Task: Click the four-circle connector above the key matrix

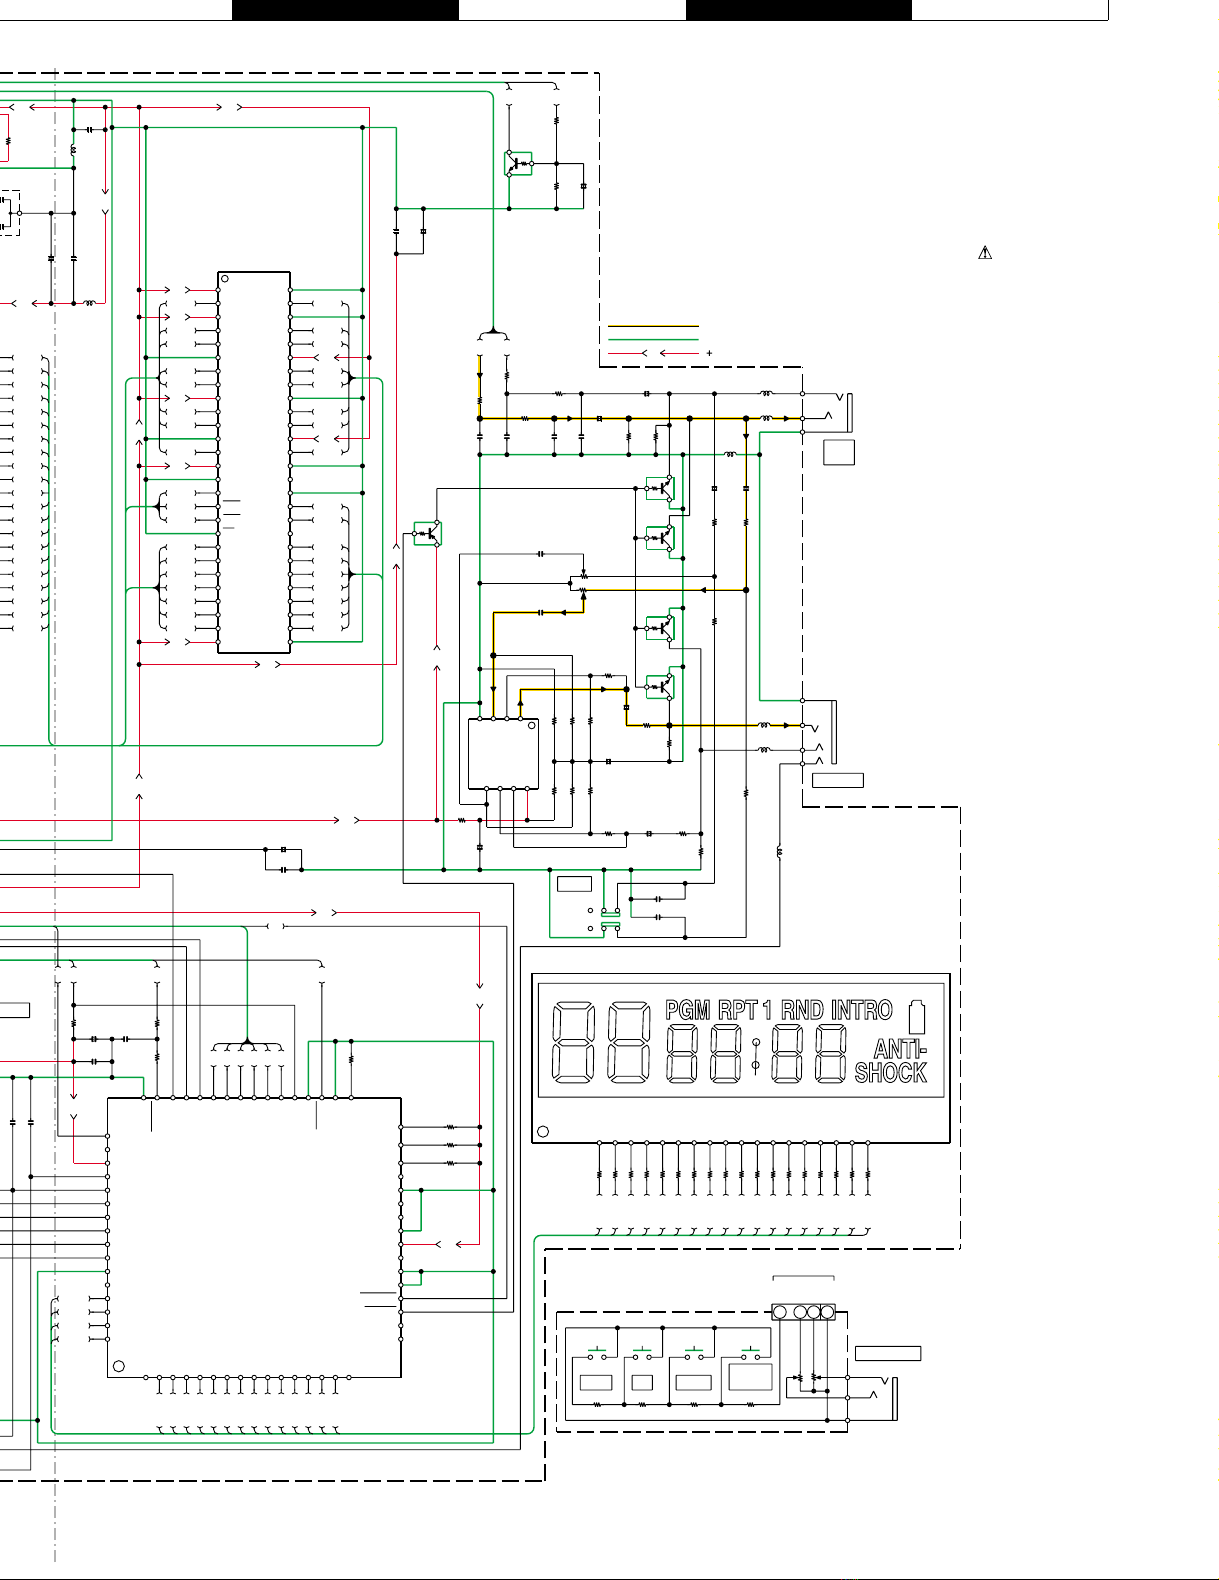Action: [x=803, y=1311]
